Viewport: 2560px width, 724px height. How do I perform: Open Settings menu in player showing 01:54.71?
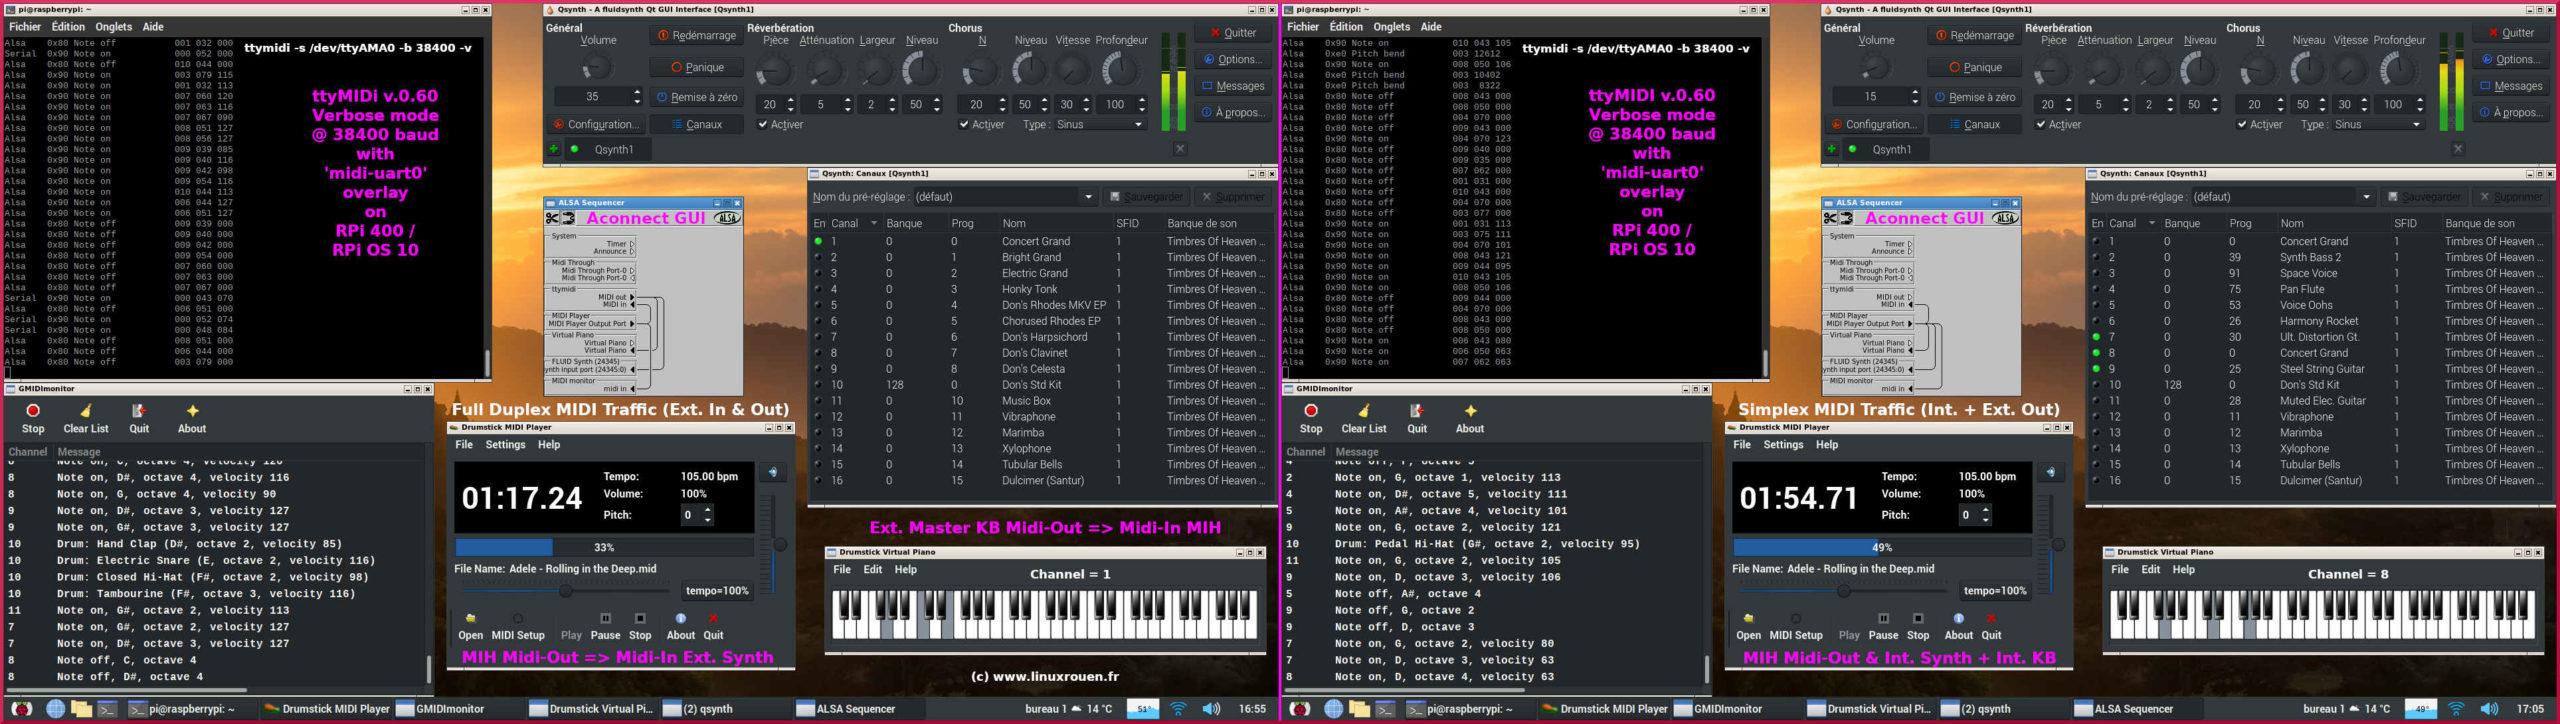coord(1783,444)
